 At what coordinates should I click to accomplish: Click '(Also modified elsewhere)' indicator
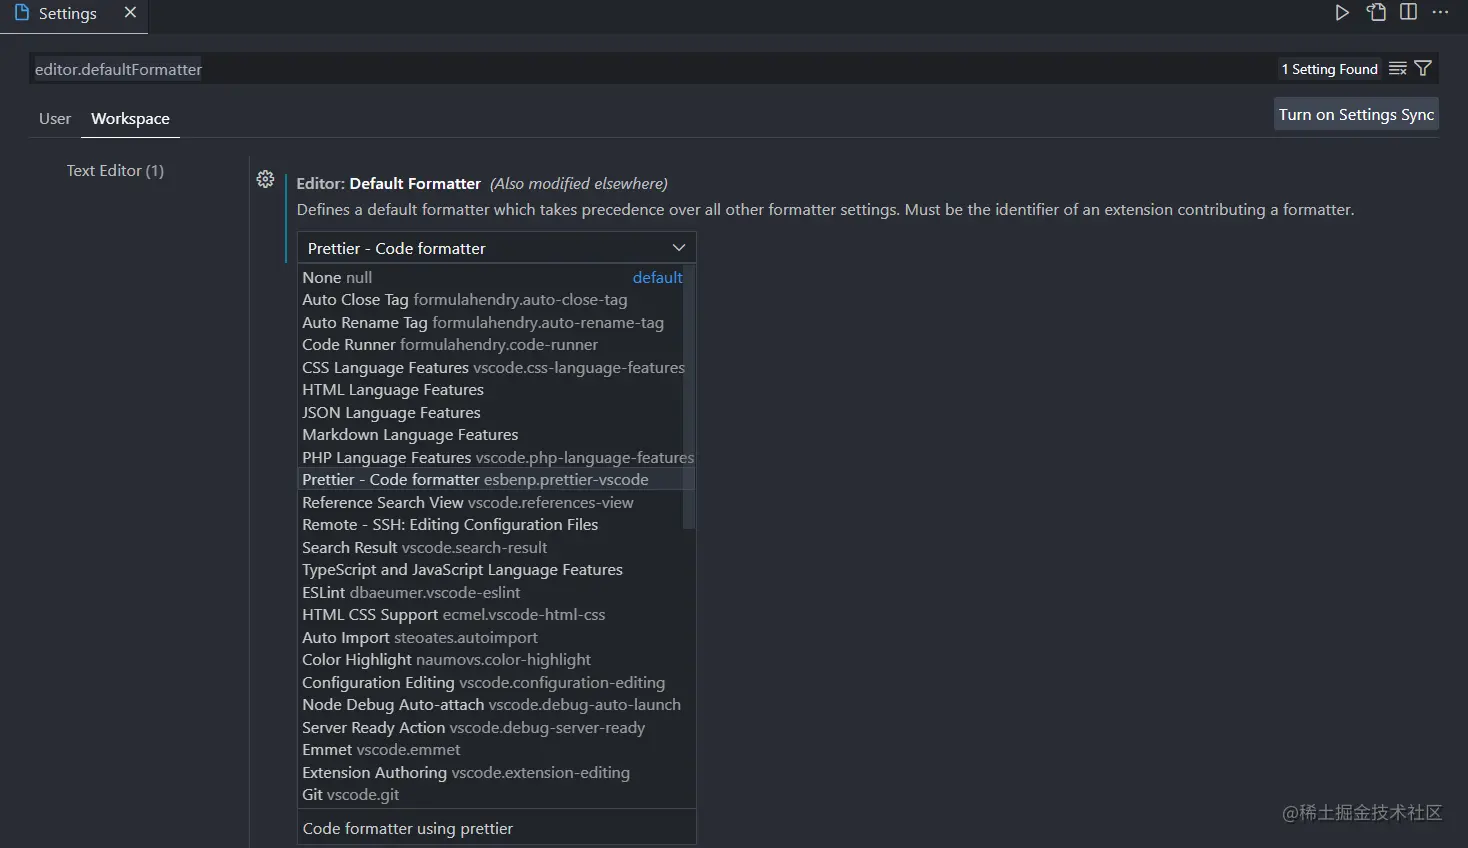coord(578,184)
